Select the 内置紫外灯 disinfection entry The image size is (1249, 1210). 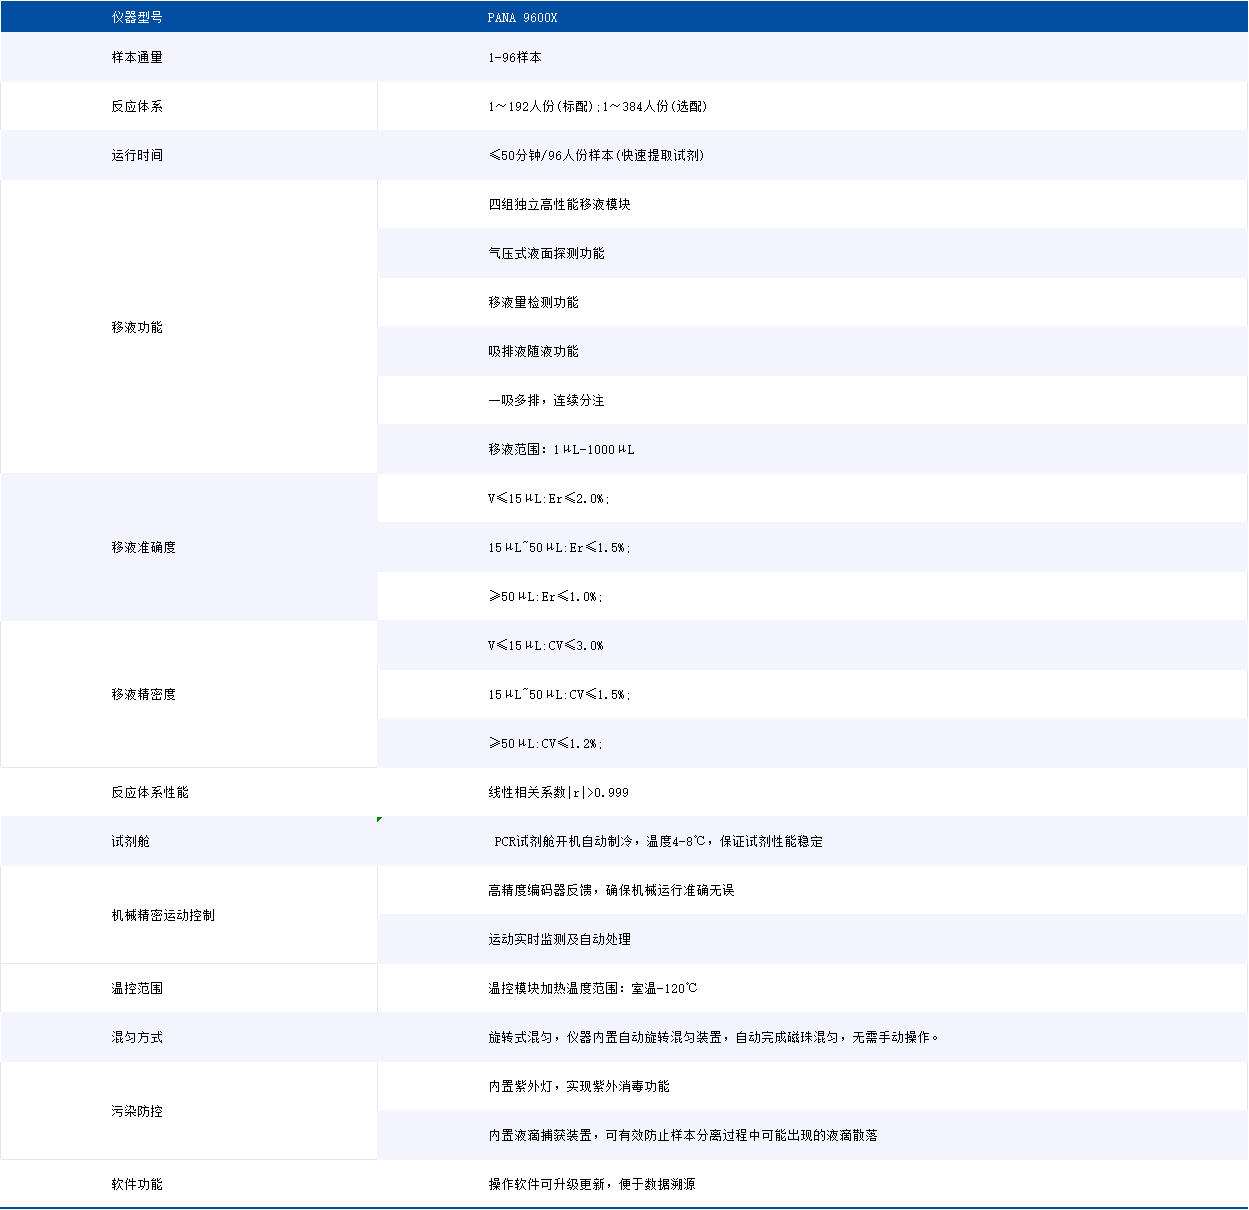(x=578, y=1086)
